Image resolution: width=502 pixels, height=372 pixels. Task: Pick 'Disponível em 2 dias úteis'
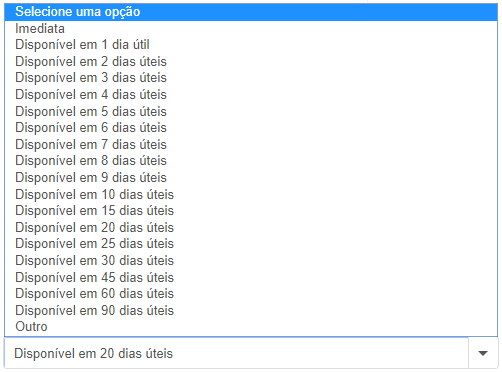click(251, 62)
